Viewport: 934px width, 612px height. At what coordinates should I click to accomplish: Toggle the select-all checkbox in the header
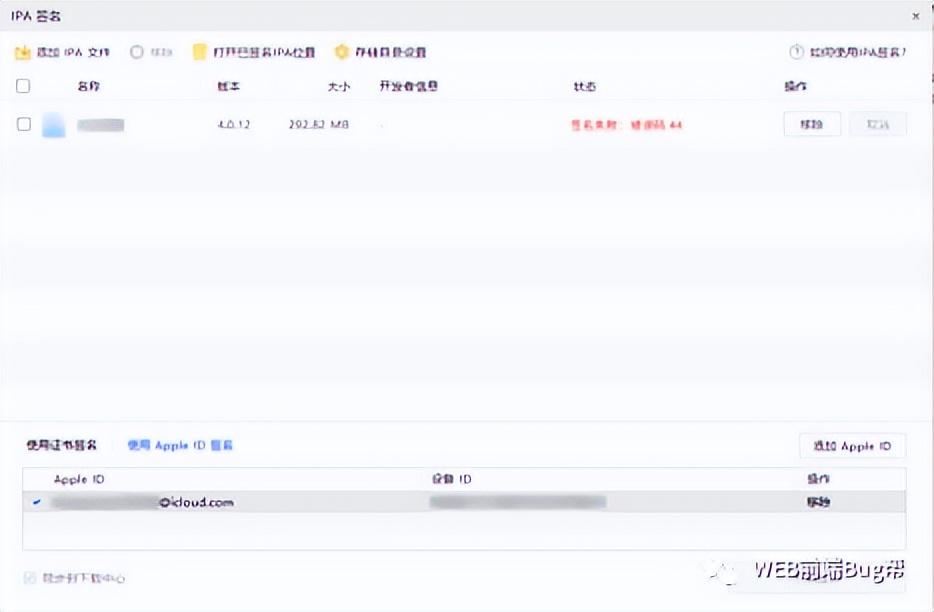tap(23, 86)
